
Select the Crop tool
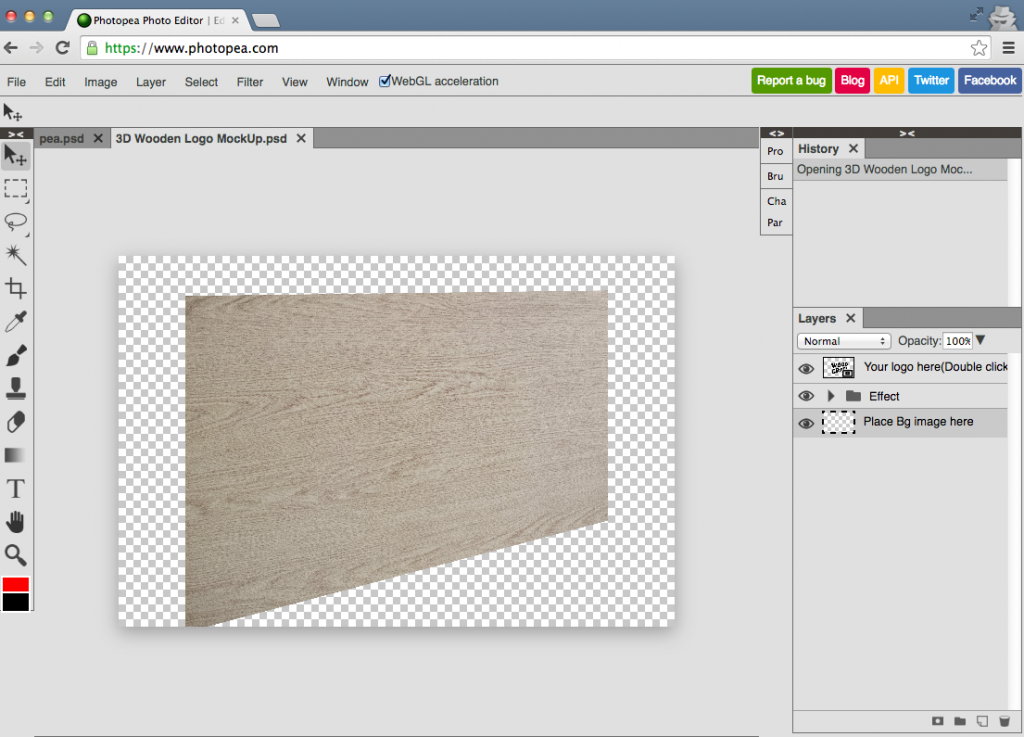click(x=15, y=288)
